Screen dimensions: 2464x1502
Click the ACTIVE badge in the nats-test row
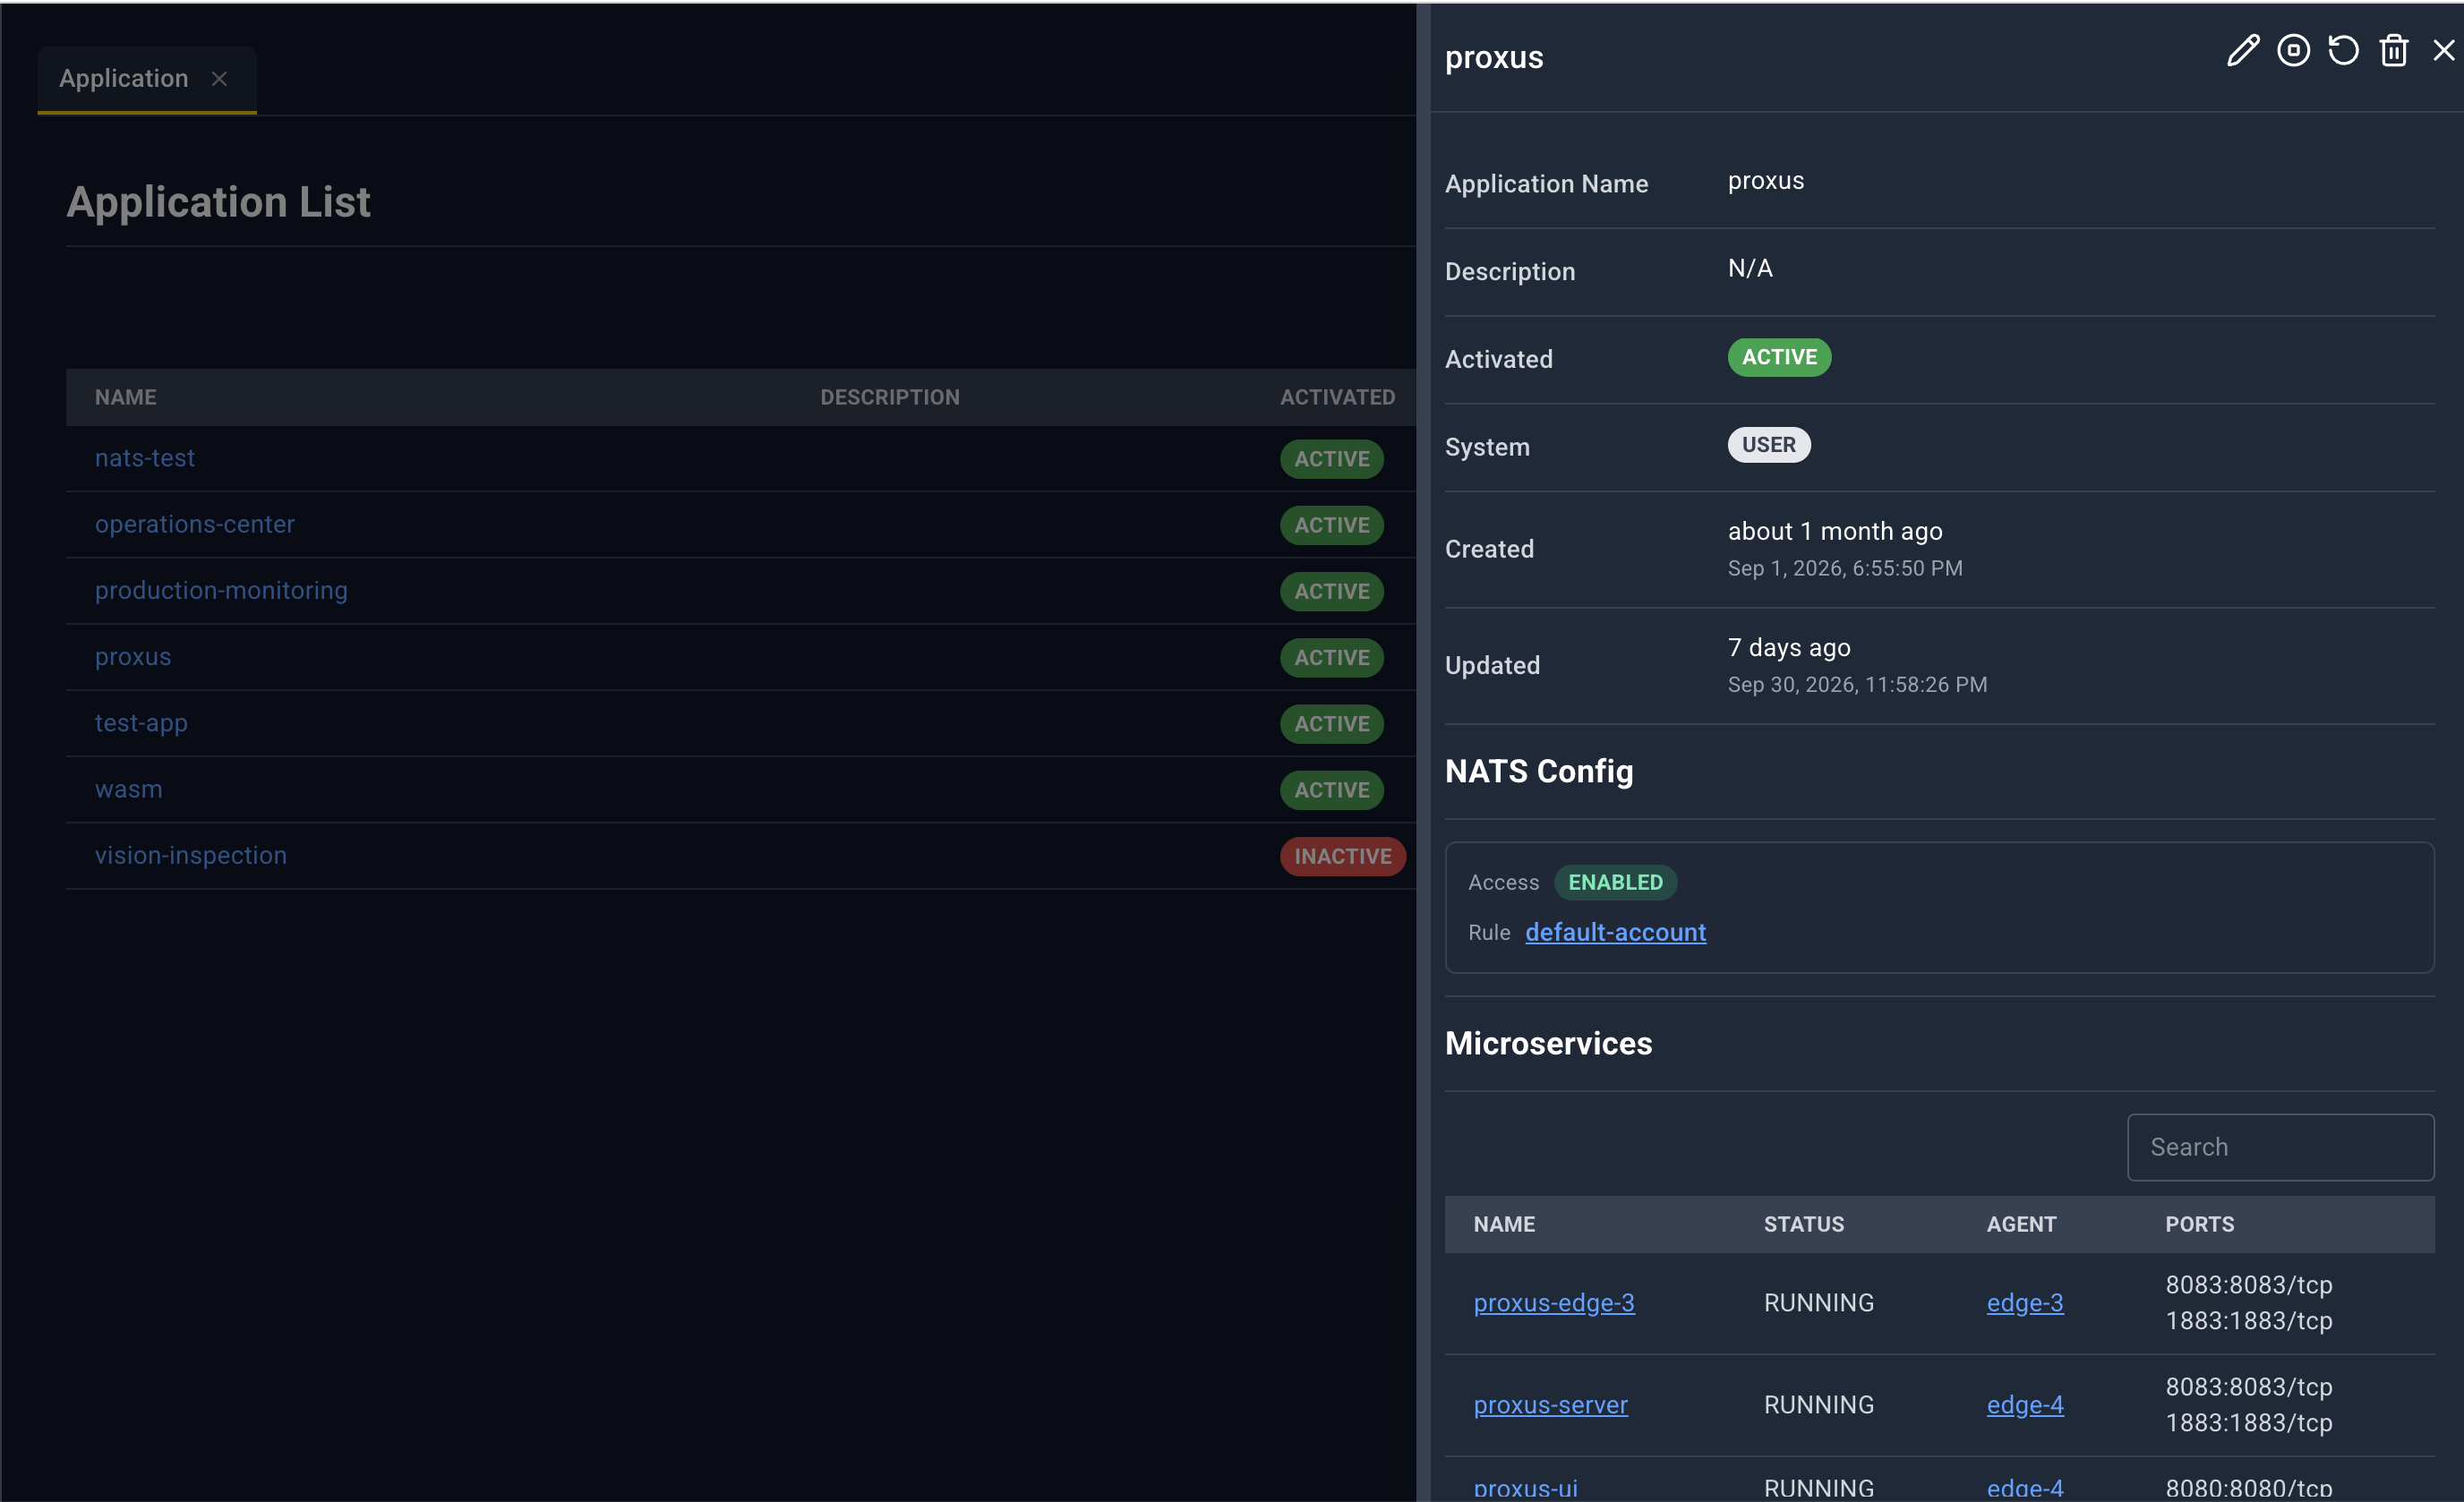pos(1331,459)
